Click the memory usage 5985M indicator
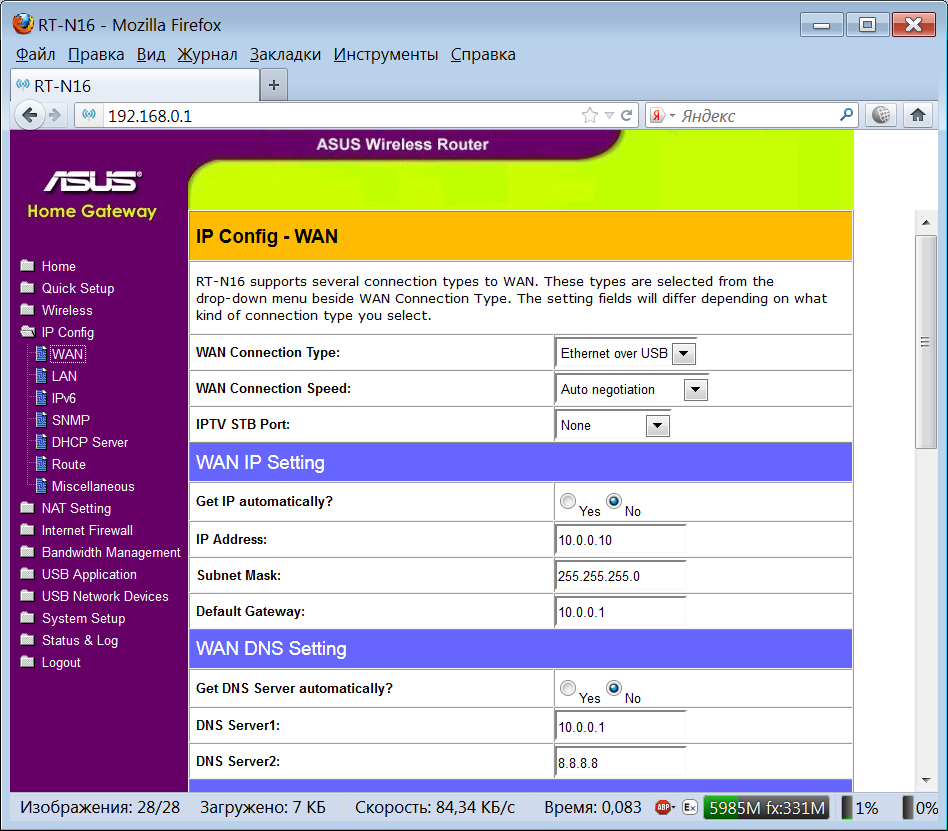 tap(767, 807)
